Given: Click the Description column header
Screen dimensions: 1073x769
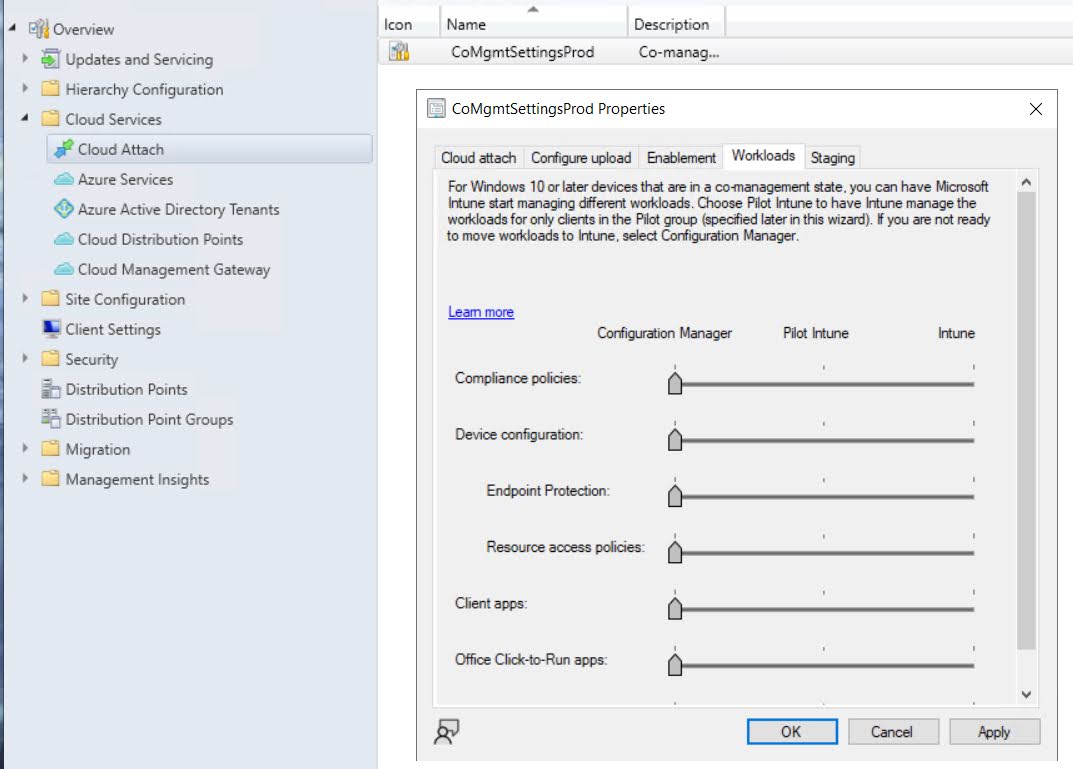Looking at the screenshot, I should pyautogui.click(x=676, y=24).
